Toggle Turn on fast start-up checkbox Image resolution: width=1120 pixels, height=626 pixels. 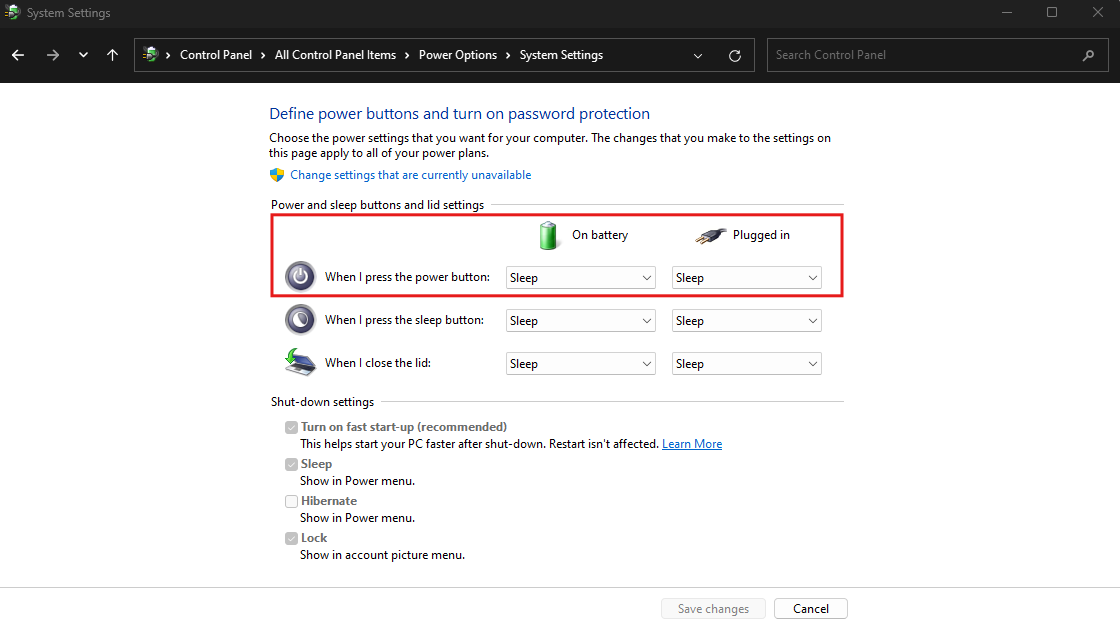(x=292, y=427)
